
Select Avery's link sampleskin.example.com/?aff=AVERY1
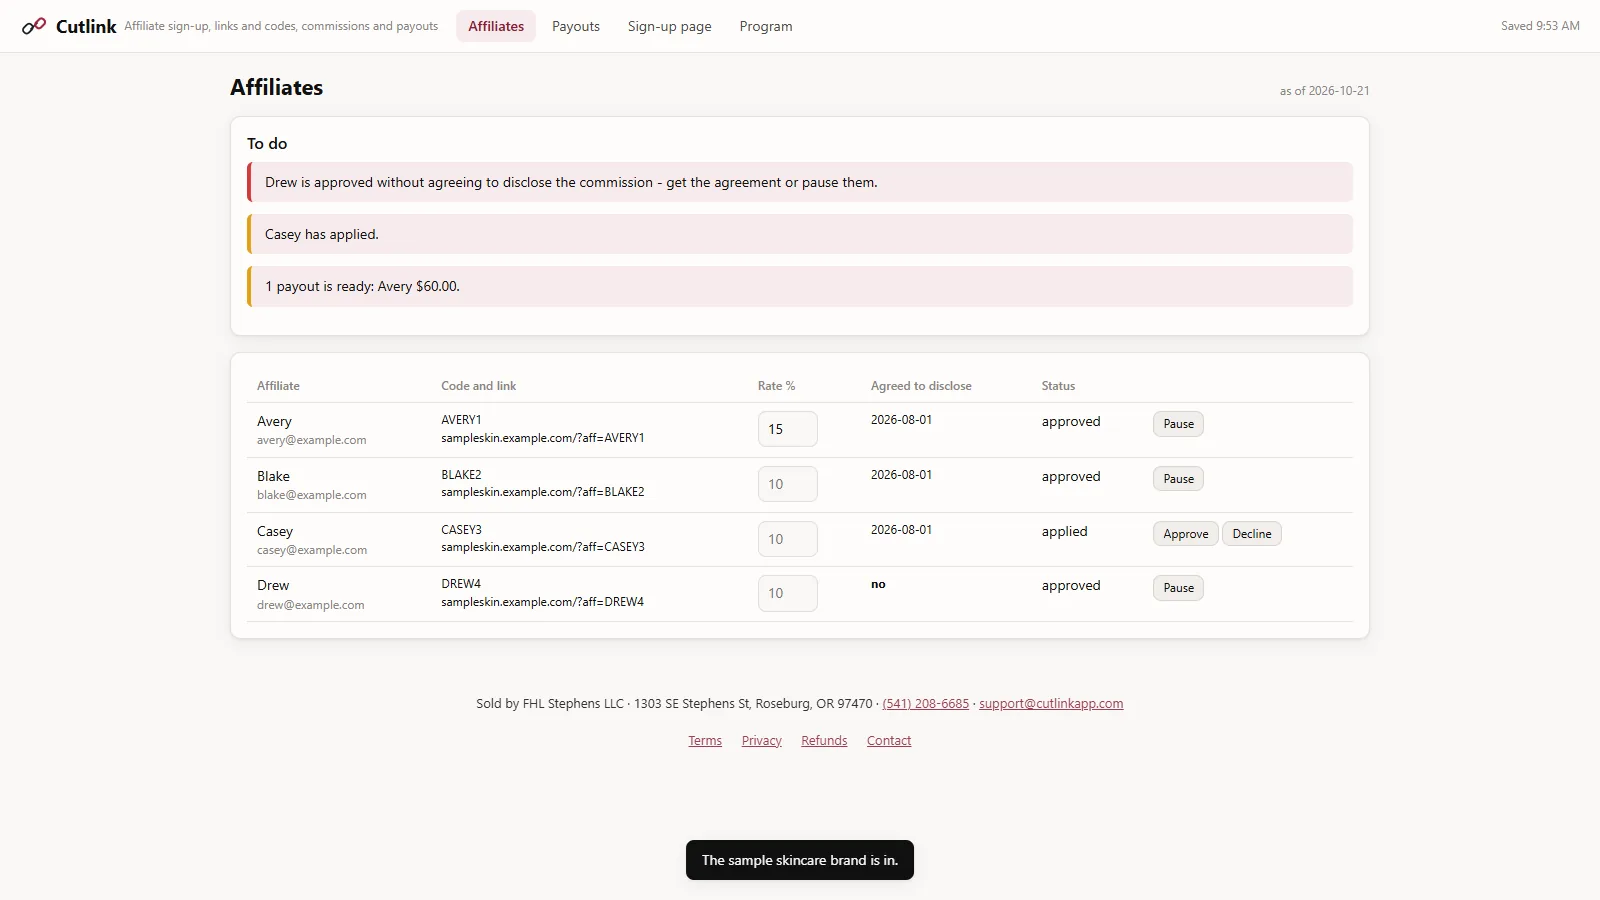pos(543,438)
